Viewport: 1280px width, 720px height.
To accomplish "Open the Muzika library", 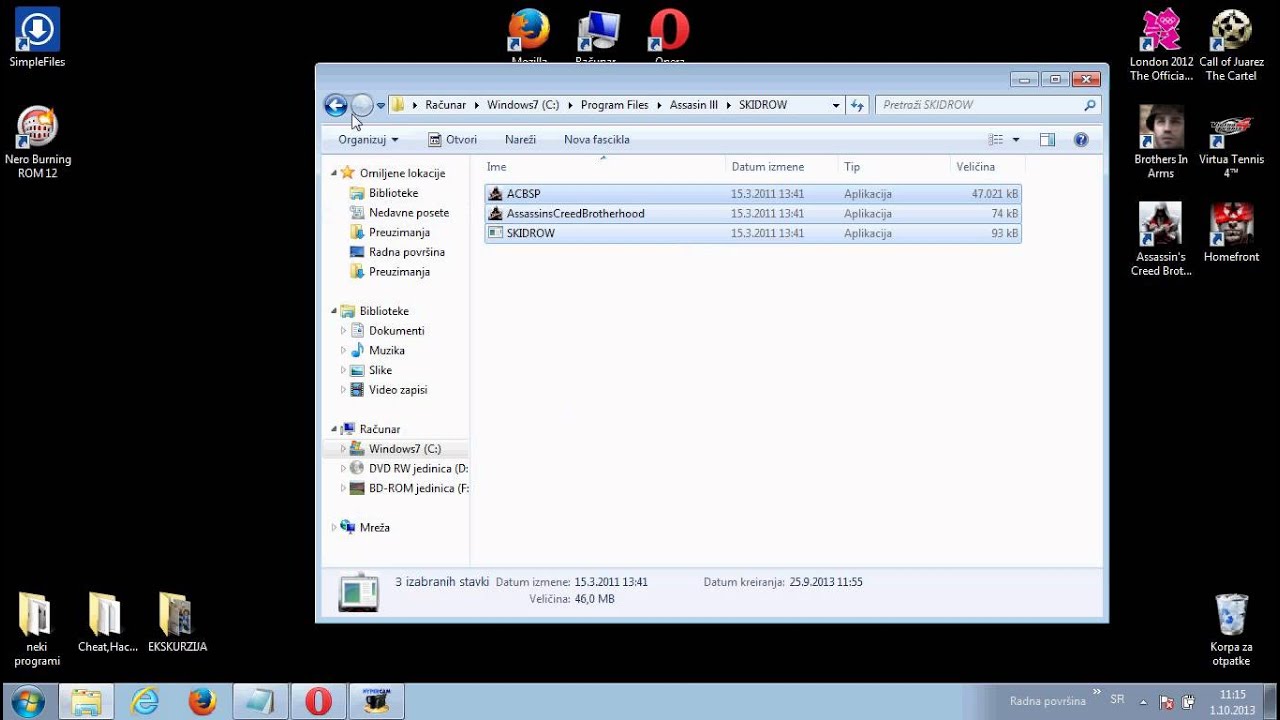I will coord(386,351).
